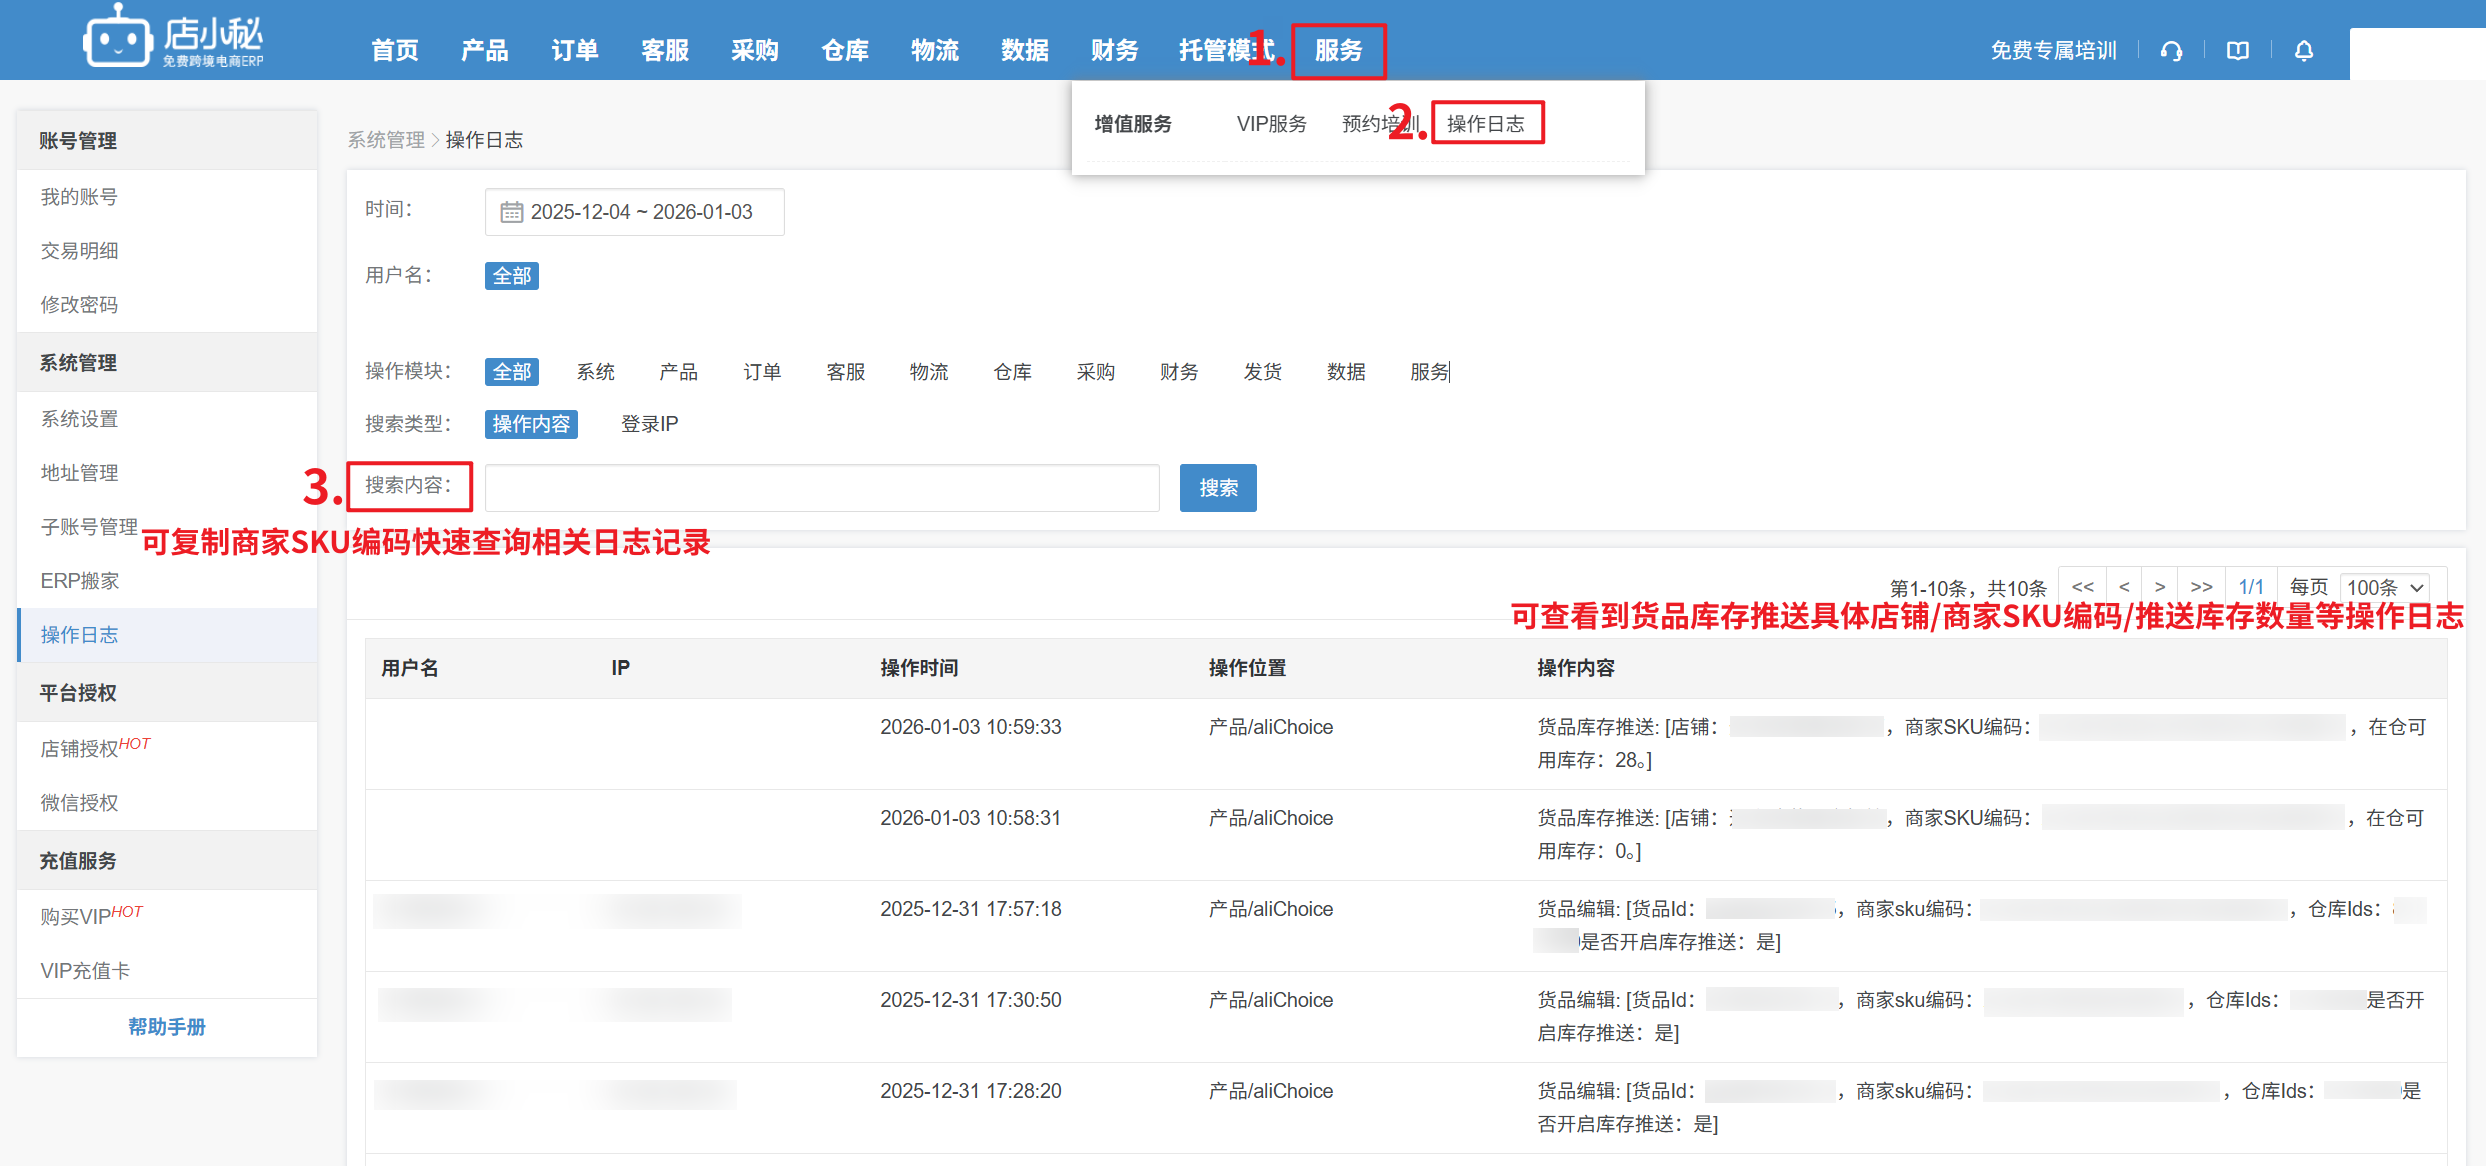Jump to last page with >> button

point(2202,587)
